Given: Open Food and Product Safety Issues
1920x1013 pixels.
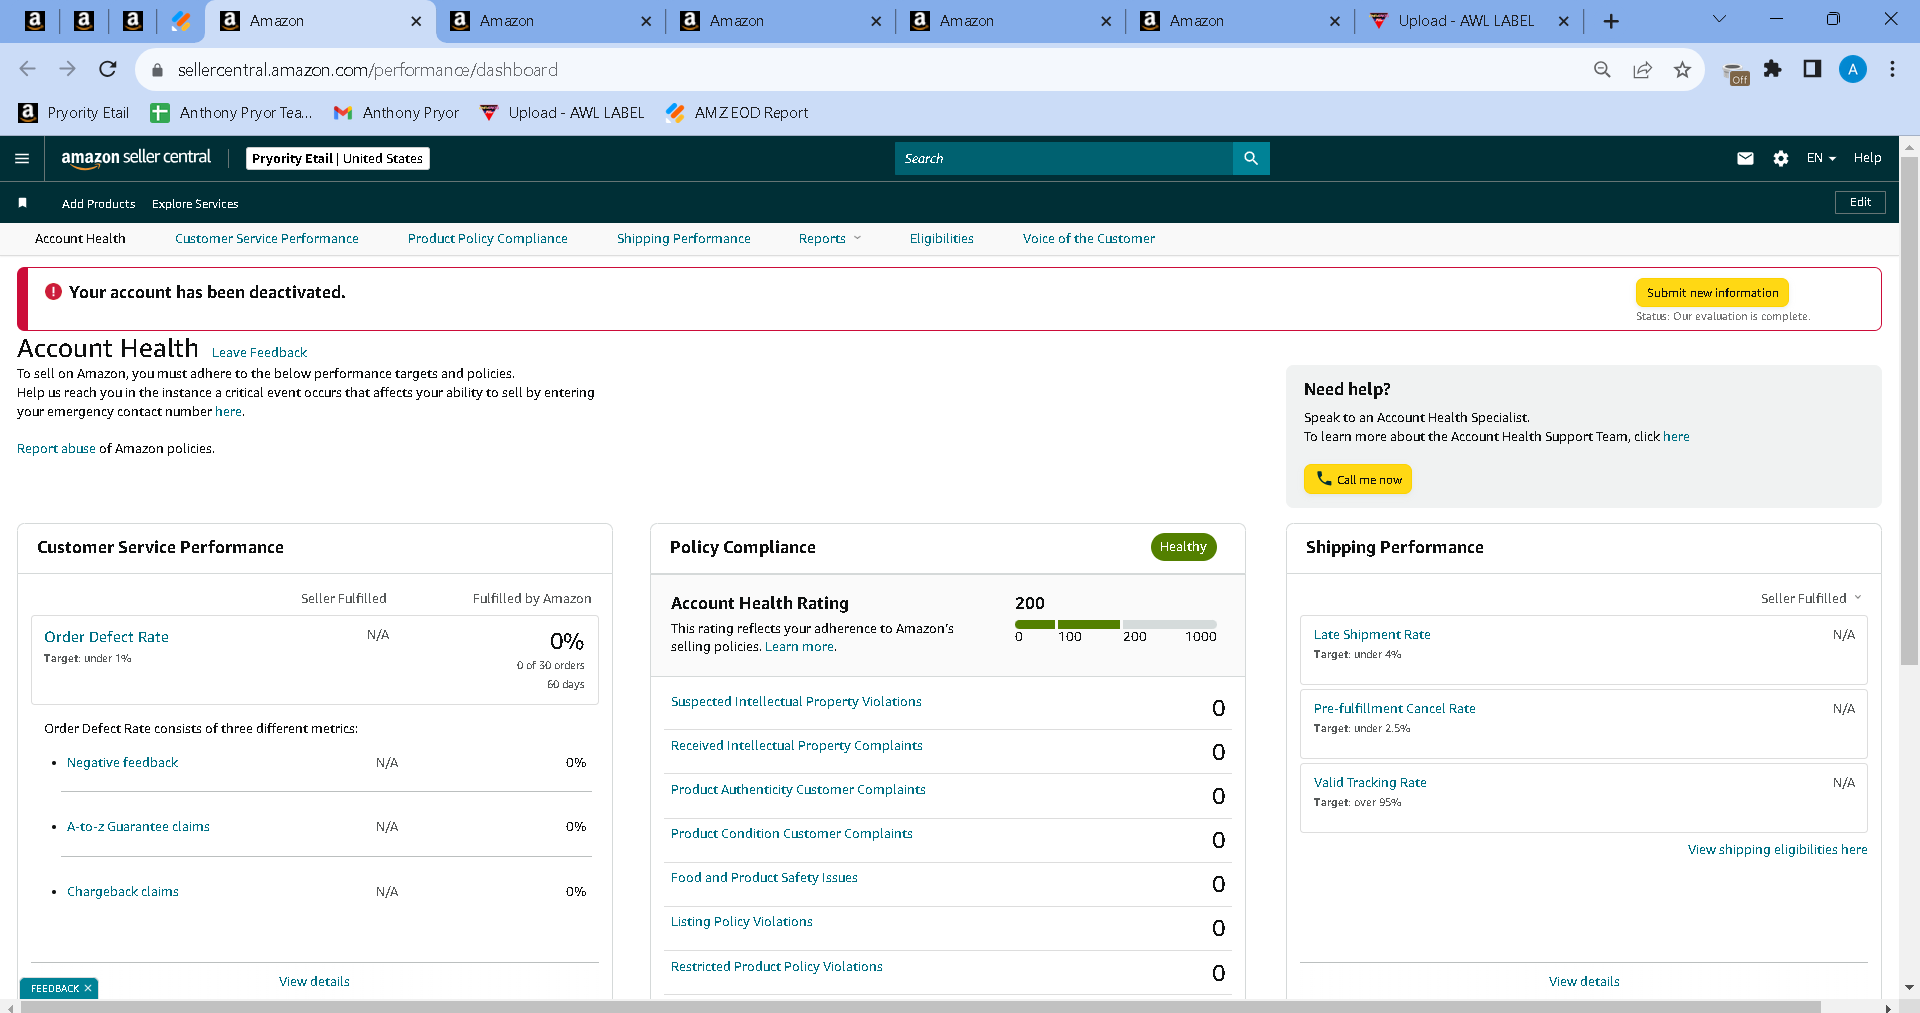Looking at the screenshot, I should pos(764,877).
